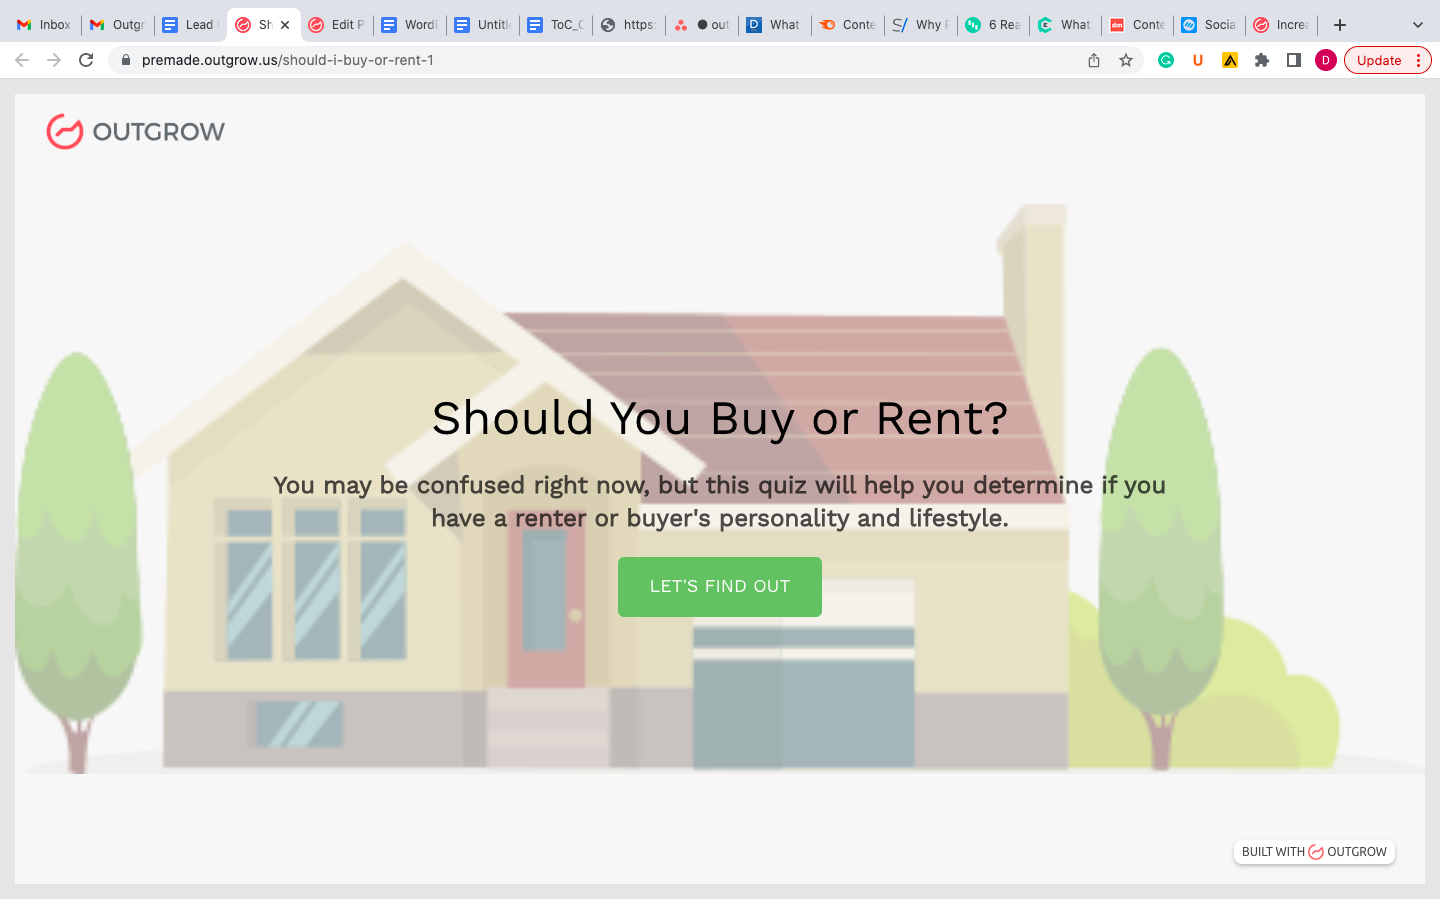
Task: Reload the current page
Action: click(86, 60)
